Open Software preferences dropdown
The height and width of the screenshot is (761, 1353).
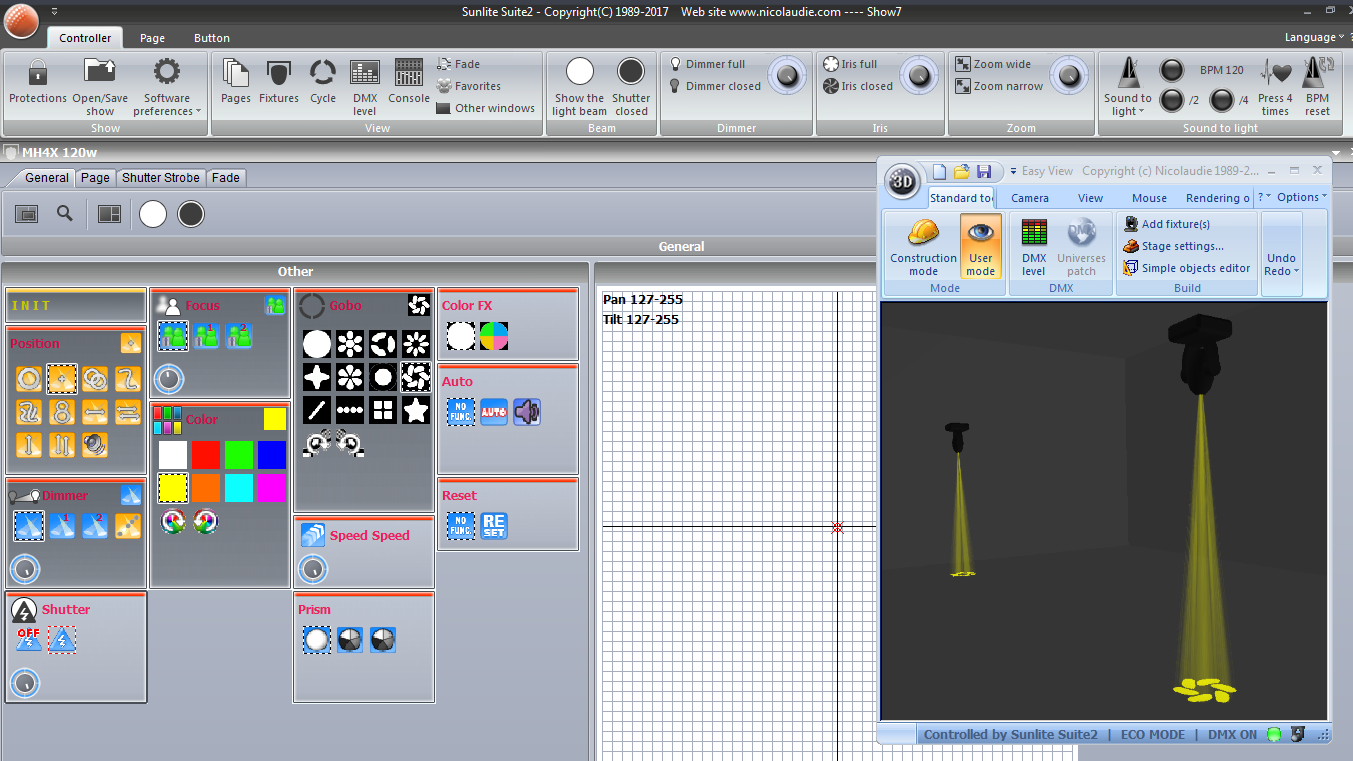point(167,86)
